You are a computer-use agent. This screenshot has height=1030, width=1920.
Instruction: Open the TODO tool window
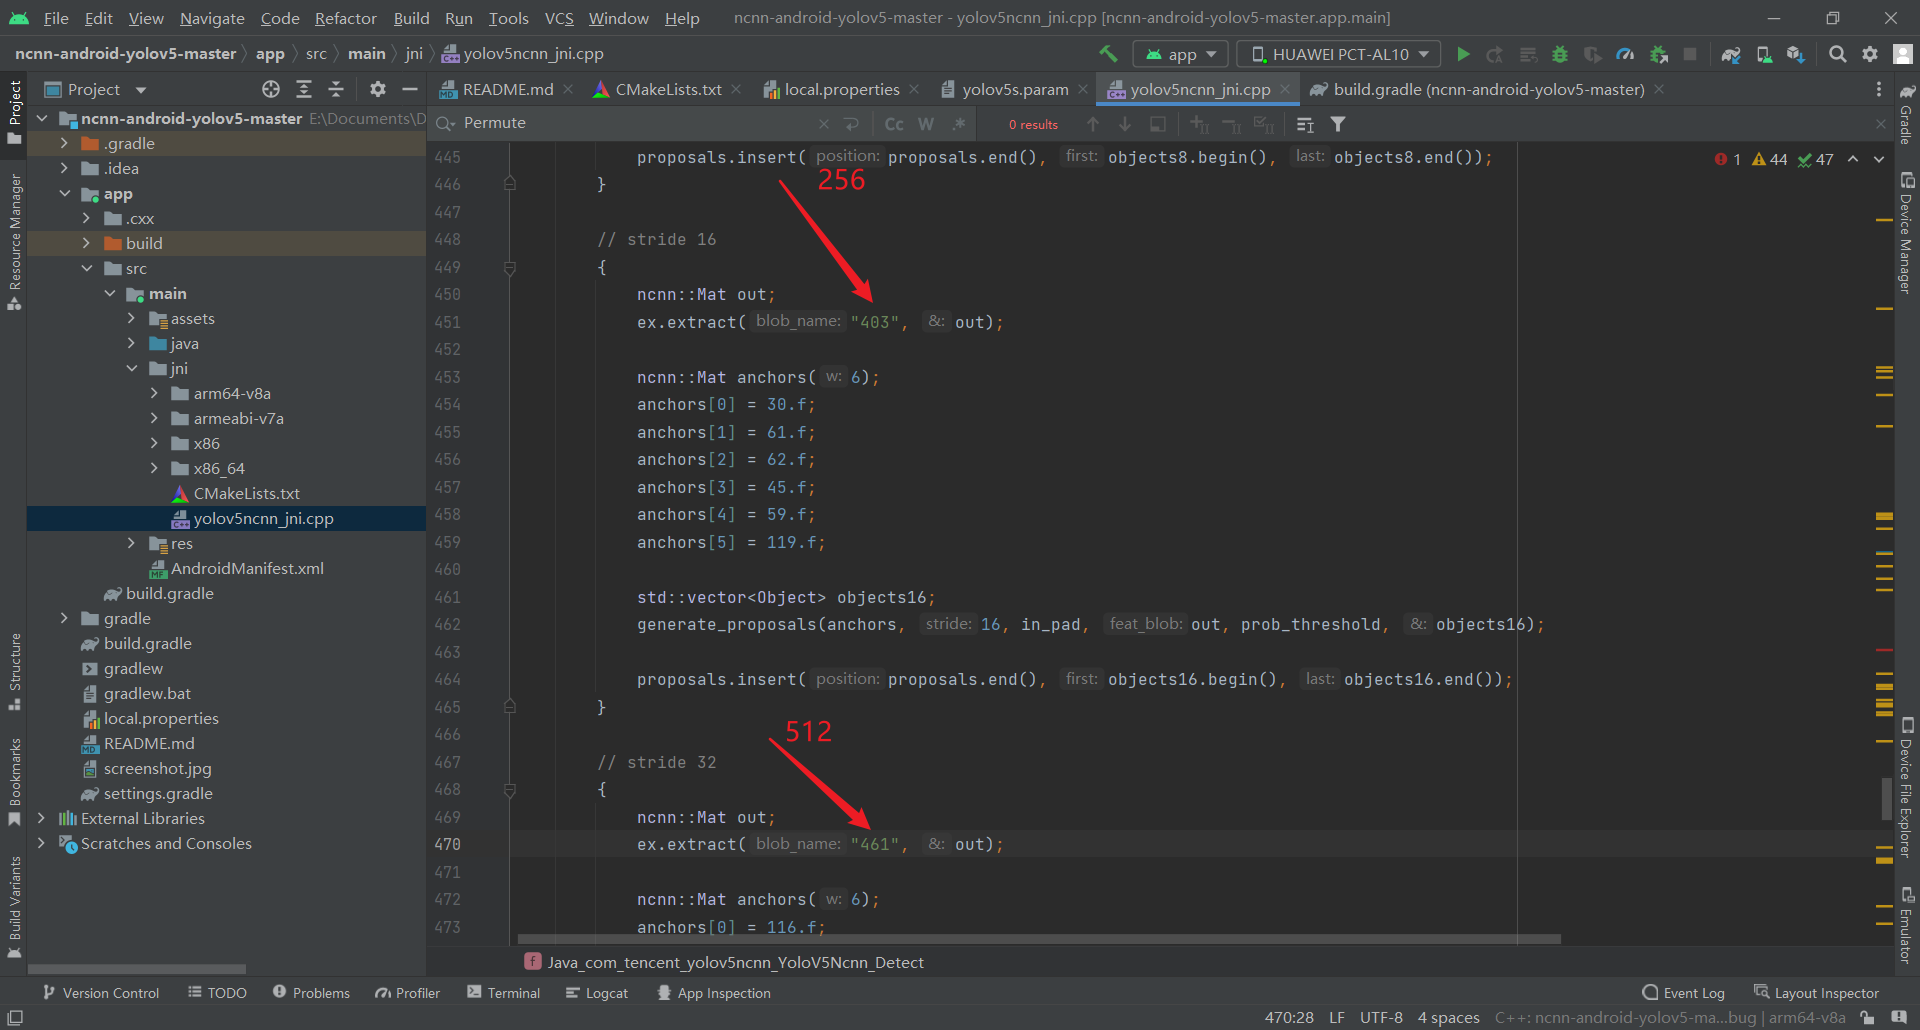217,992
